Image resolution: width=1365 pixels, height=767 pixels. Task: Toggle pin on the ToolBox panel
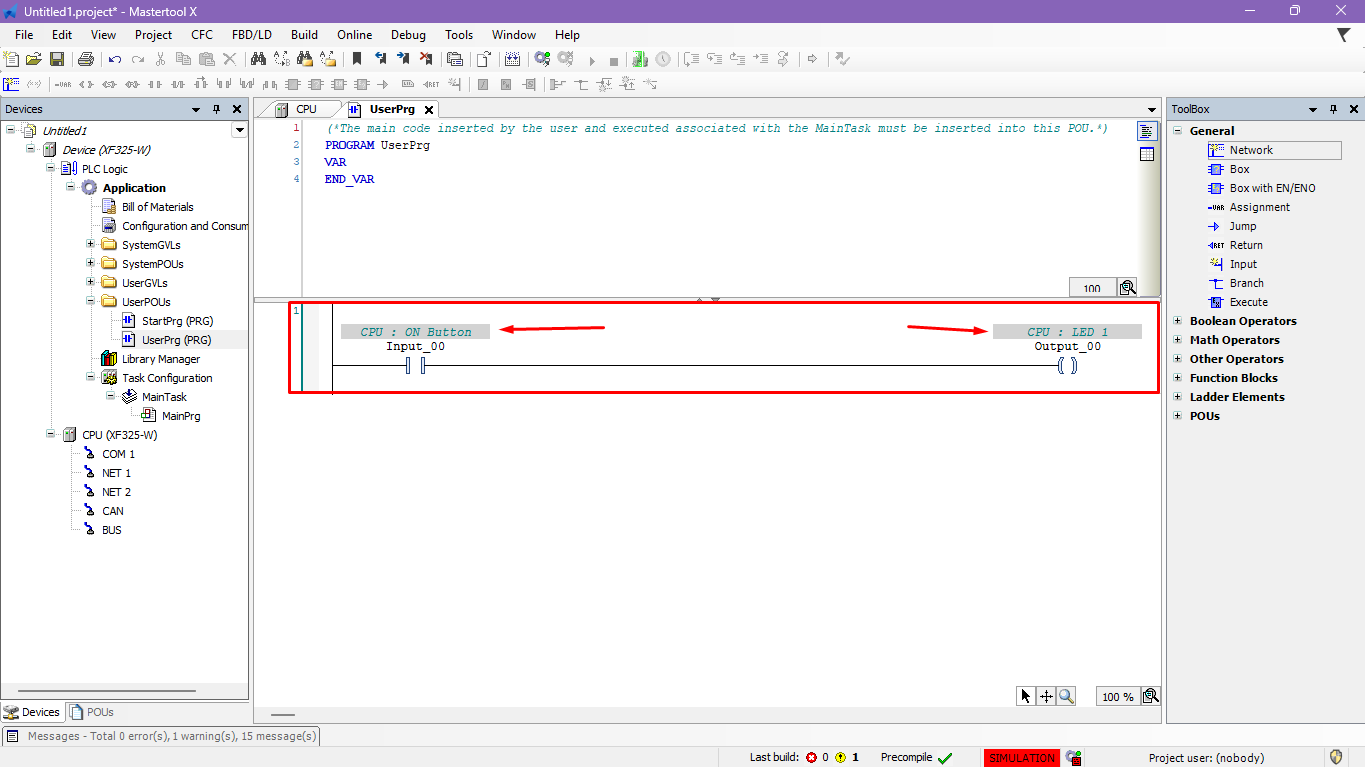pos(1334,109)
